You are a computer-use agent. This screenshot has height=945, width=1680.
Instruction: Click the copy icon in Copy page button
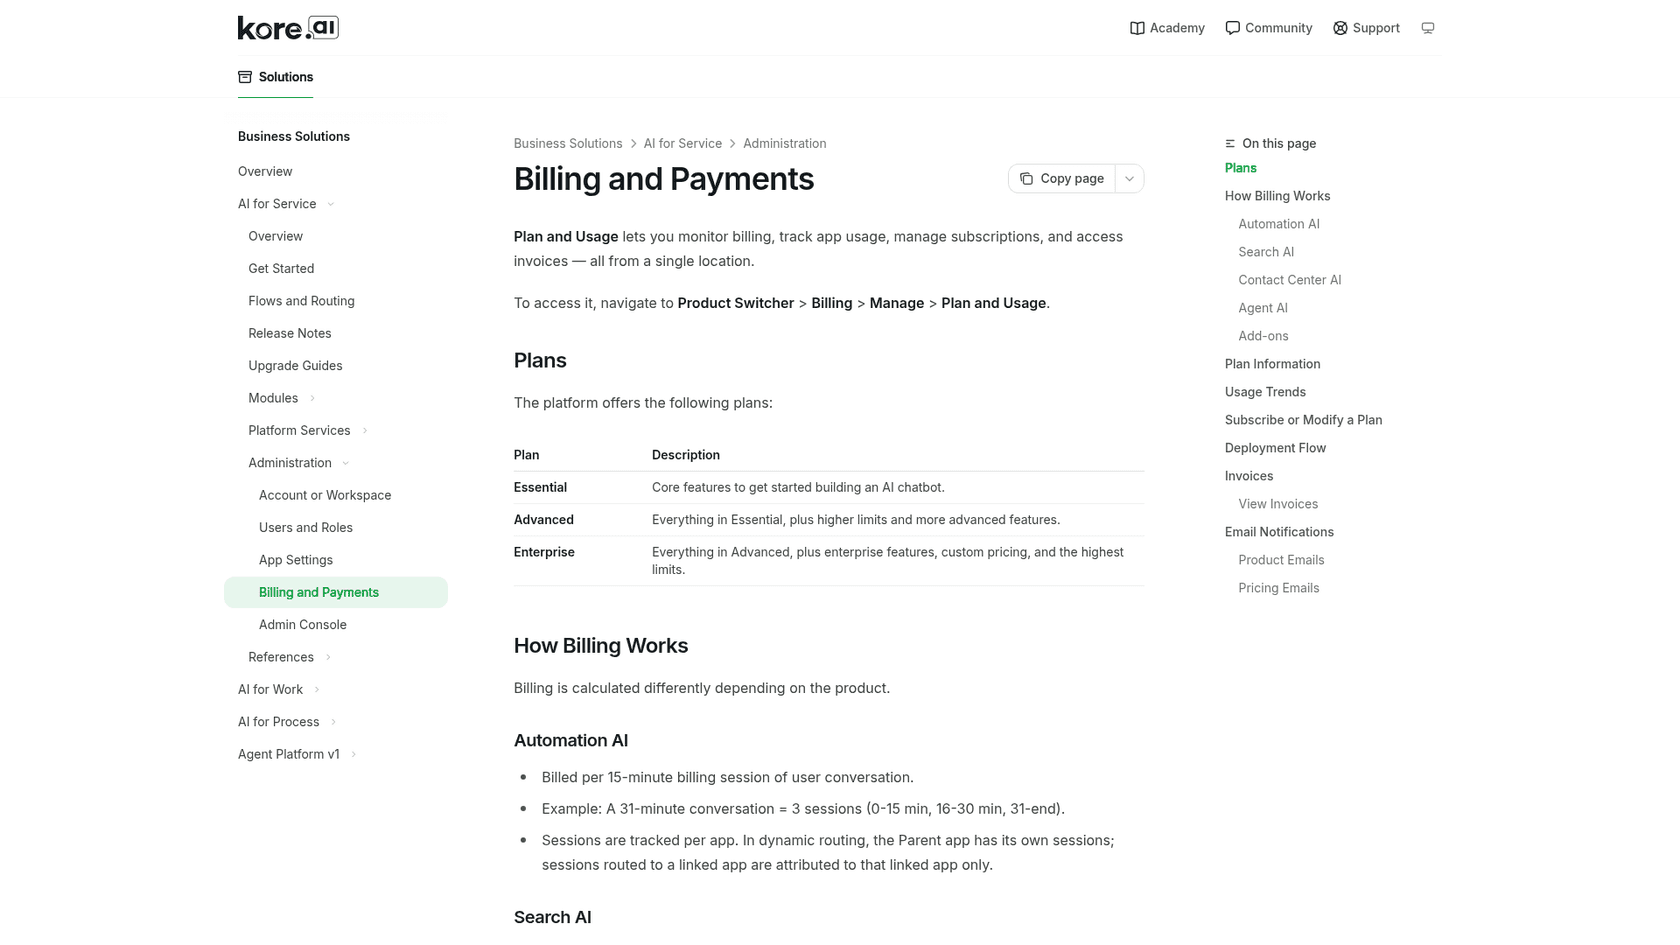pos(1026,179)
